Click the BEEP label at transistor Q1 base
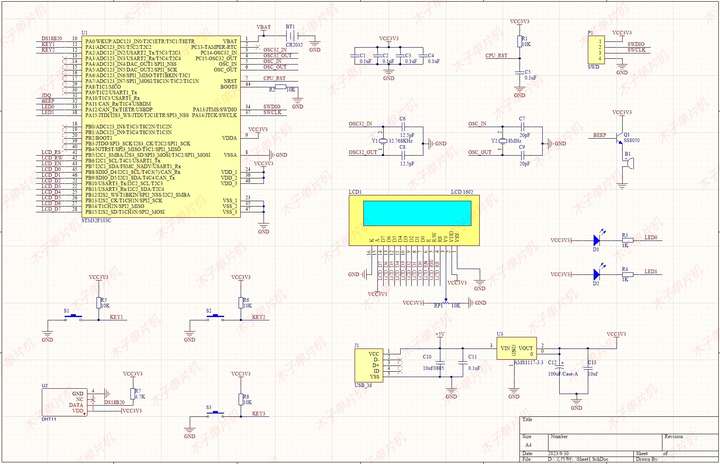The width and height of the screenshot is (720, 464). 599,136
